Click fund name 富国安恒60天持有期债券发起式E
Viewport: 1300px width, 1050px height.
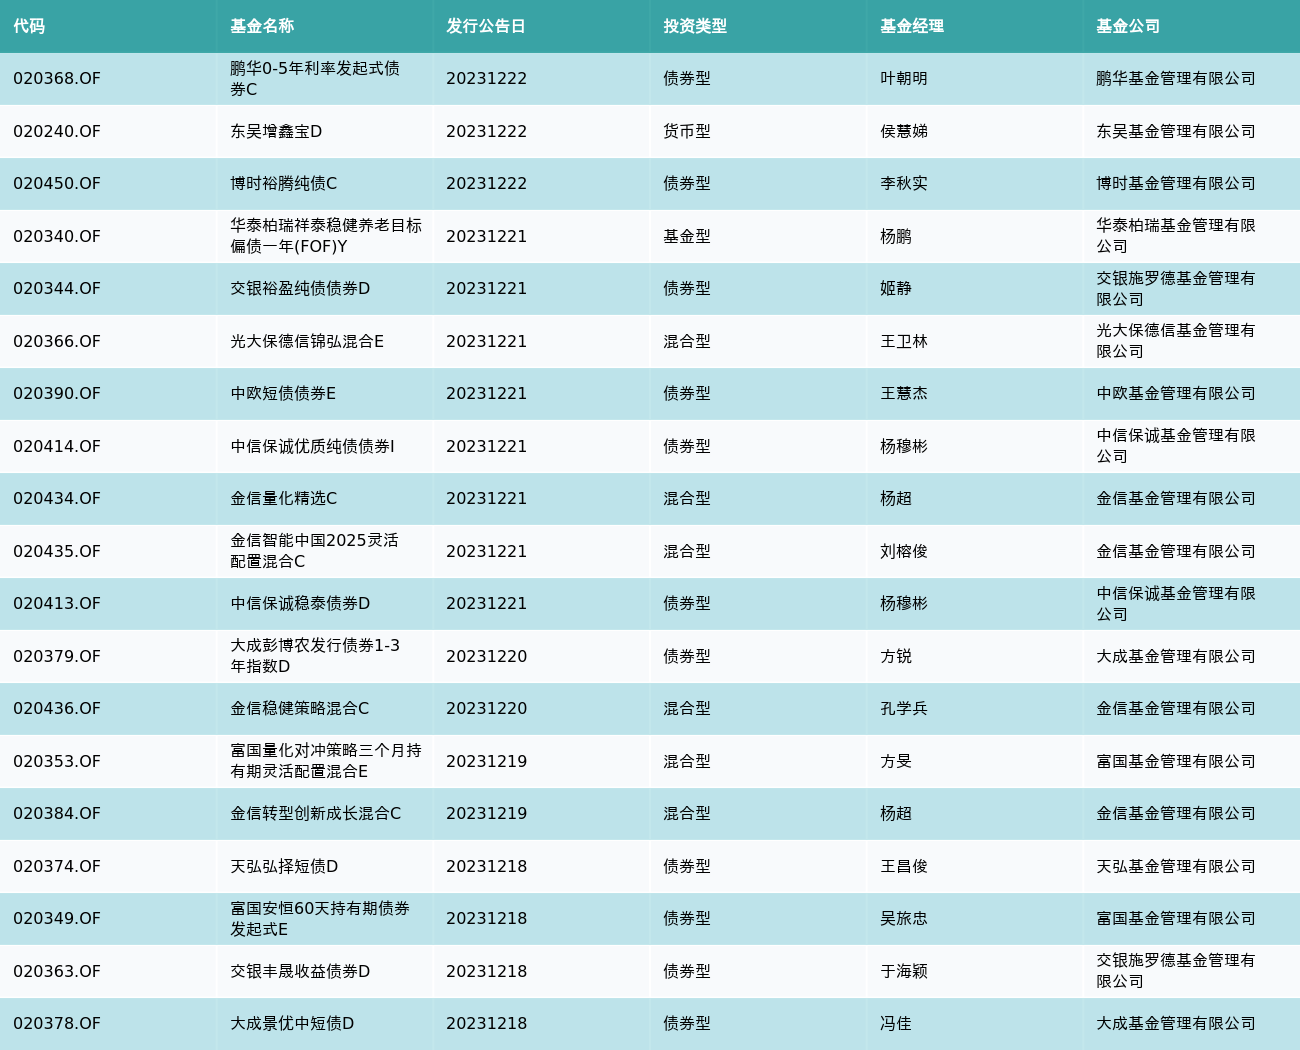coord(320,919)
